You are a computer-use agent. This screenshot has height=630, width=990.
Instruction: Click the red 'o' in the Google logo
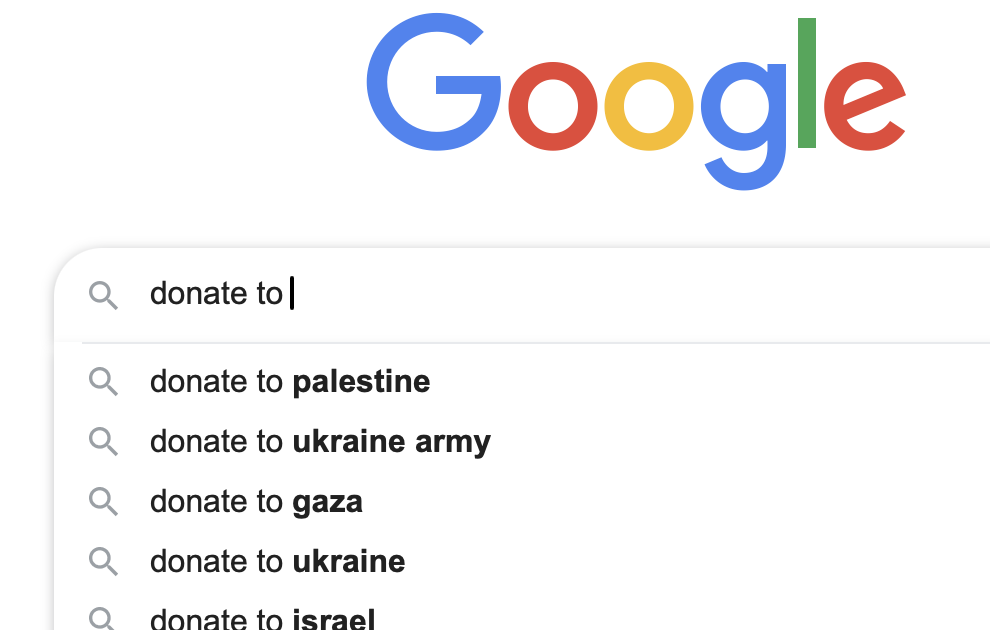555,105
